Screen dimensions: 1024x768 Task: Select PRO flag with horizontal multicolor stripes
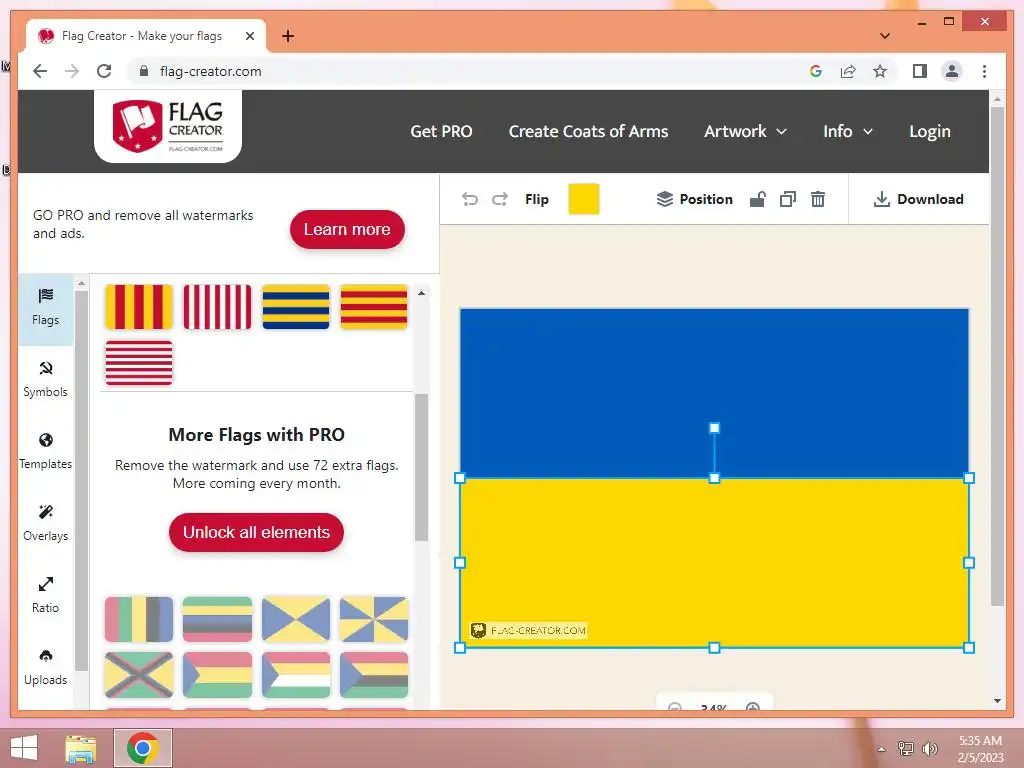(217, 619)
